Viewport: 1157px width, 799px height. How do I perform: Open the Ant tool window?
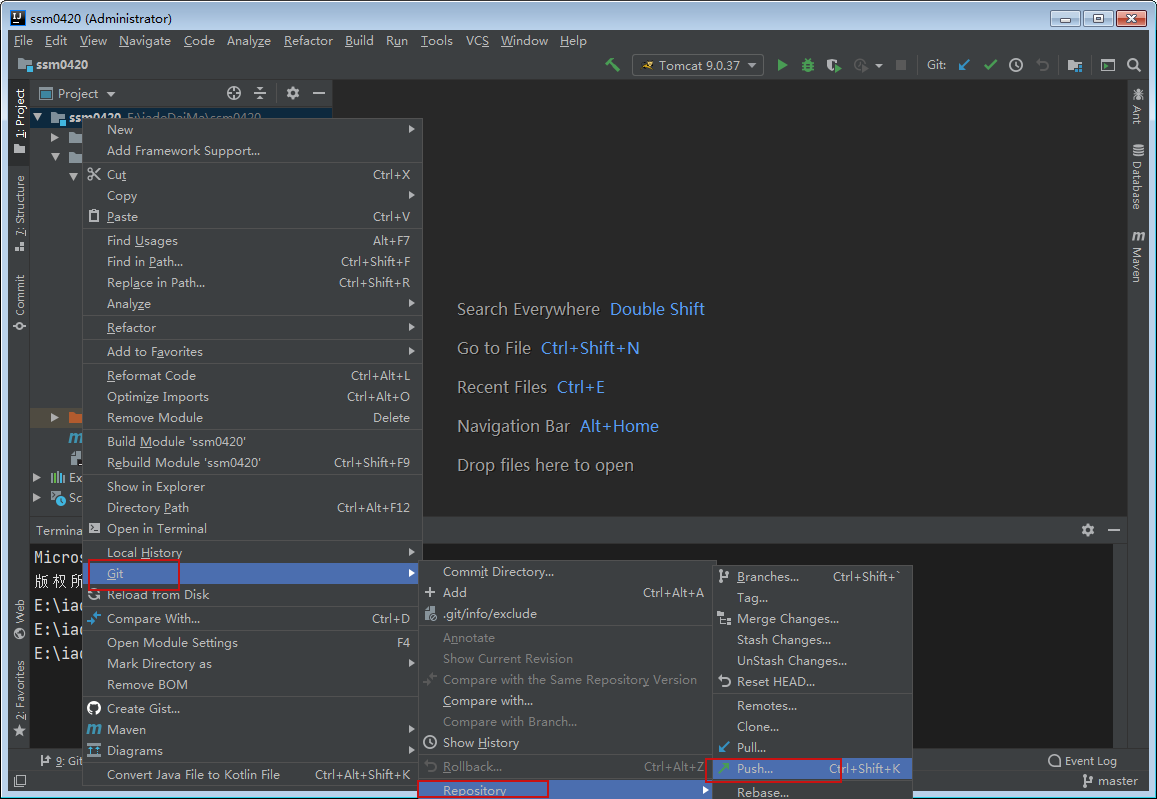[x=1137, y=106]
